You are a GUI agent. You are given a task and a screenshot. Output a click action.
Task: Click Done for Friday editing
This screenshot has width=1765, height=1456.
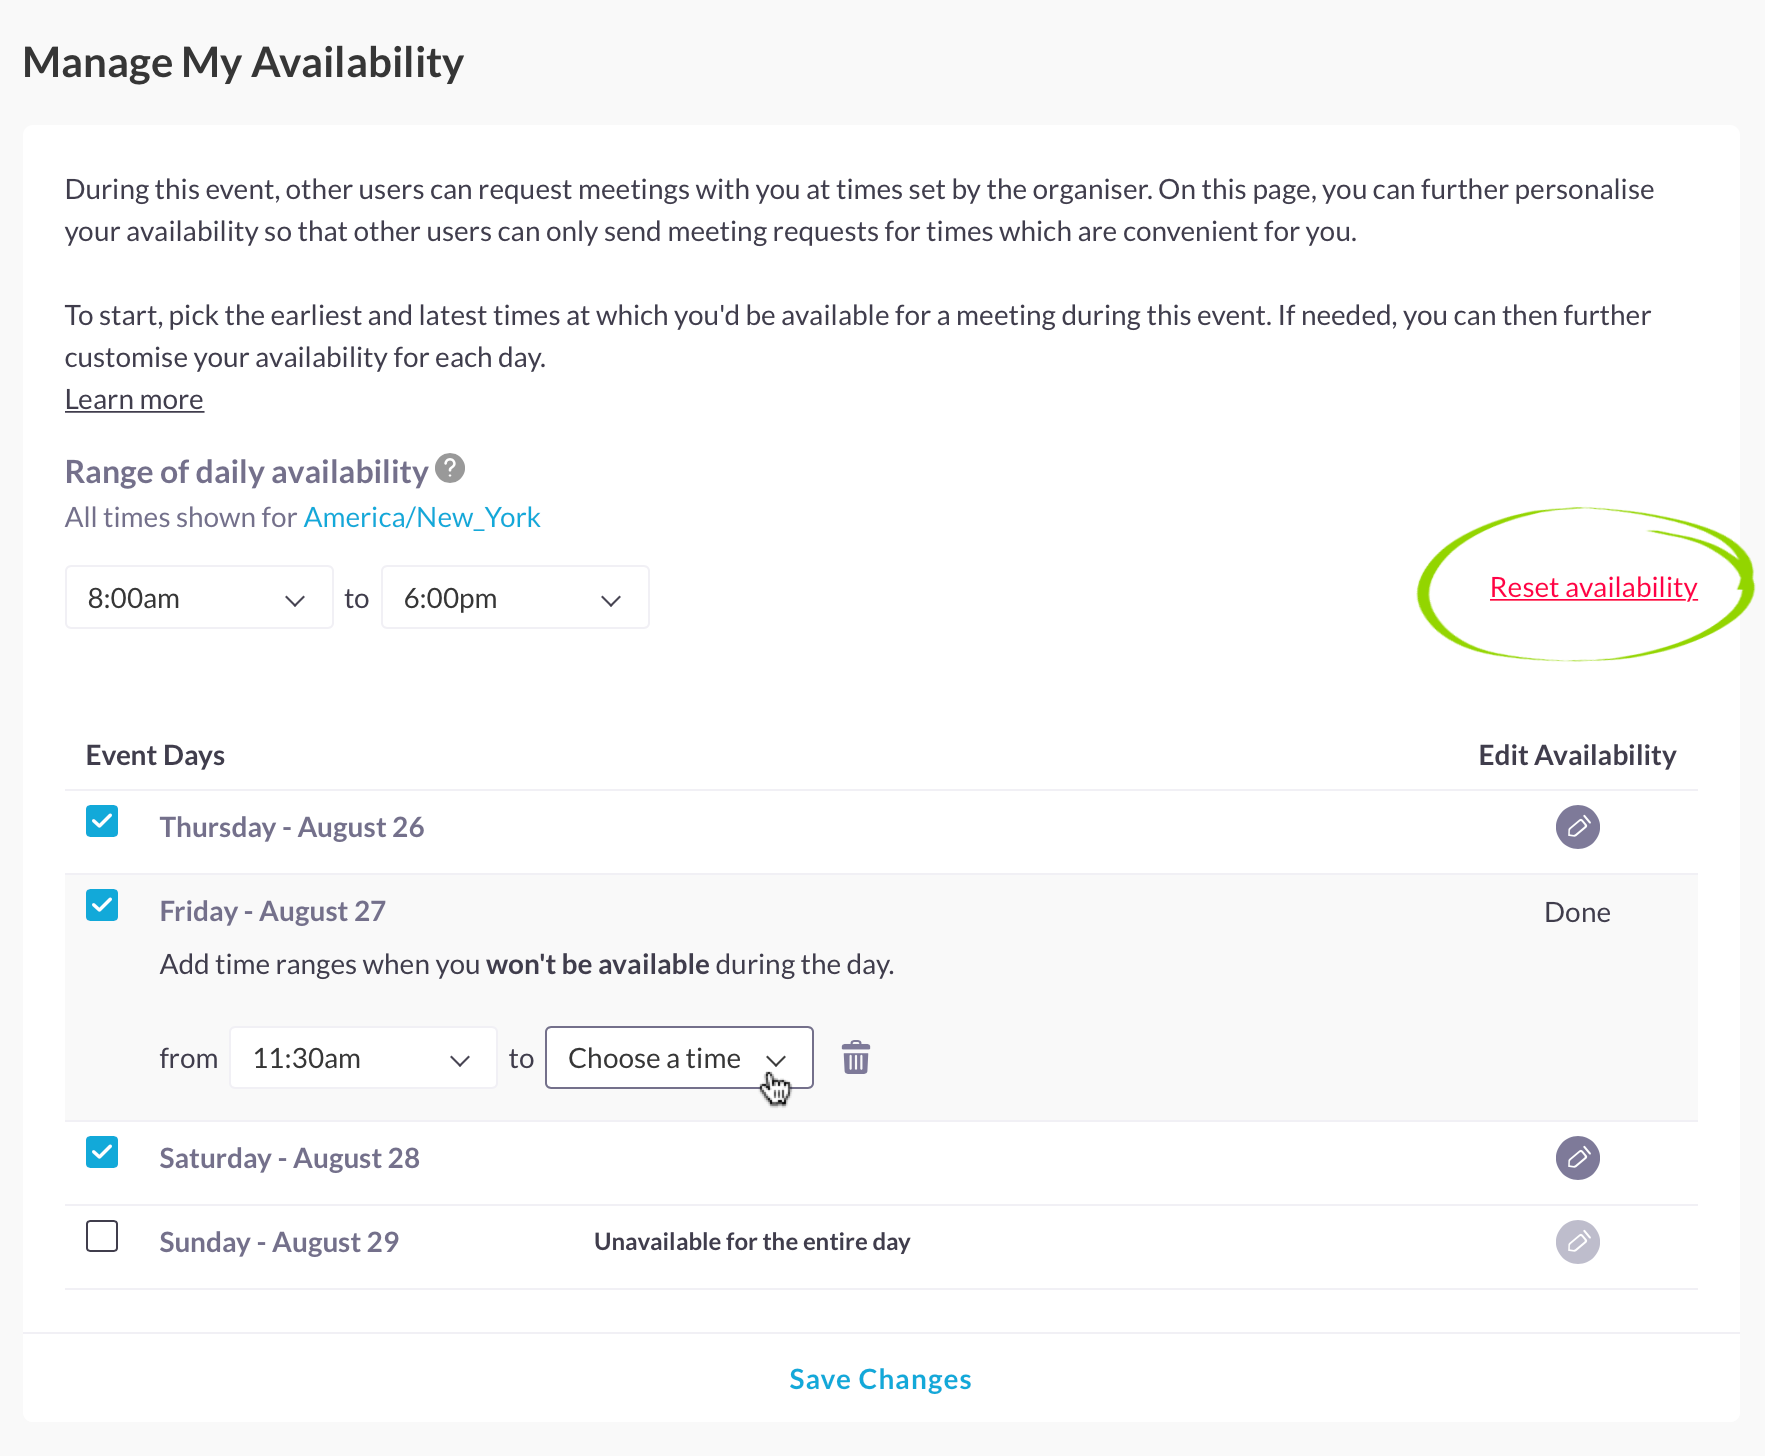[x=1577, y=913]
